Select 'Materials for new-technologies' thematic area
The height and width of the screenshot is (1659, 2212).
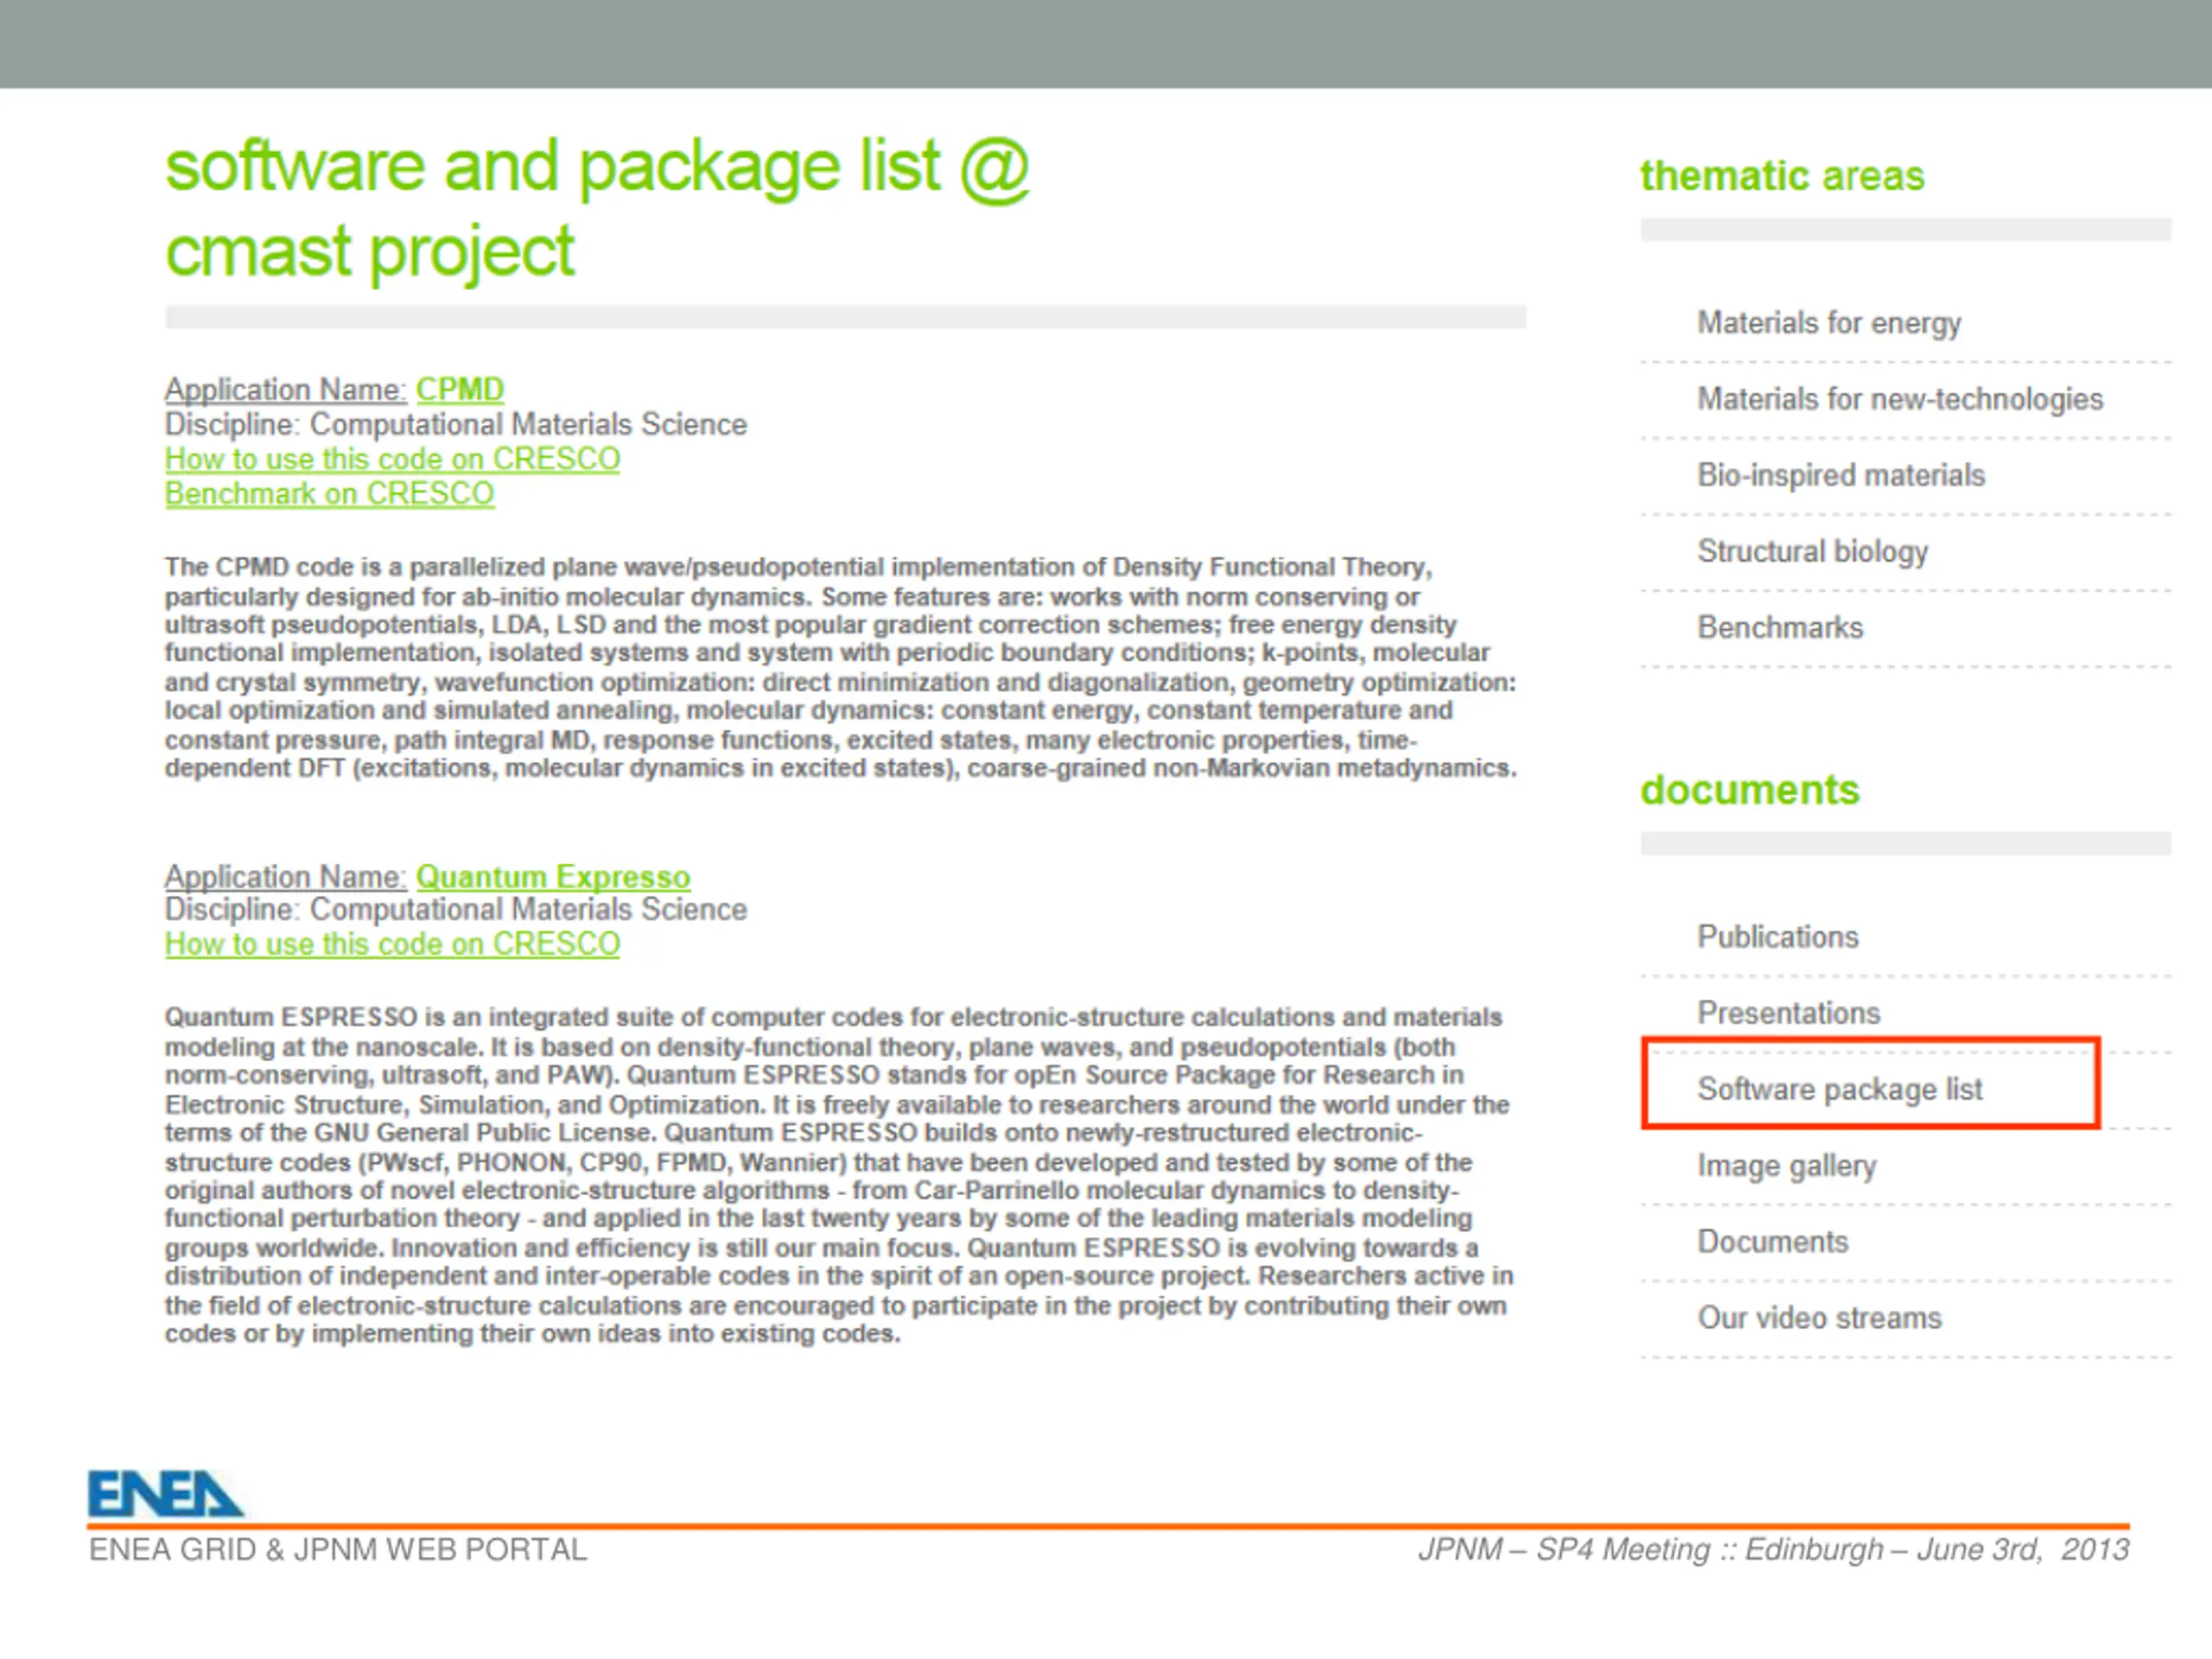(1900, 399)
